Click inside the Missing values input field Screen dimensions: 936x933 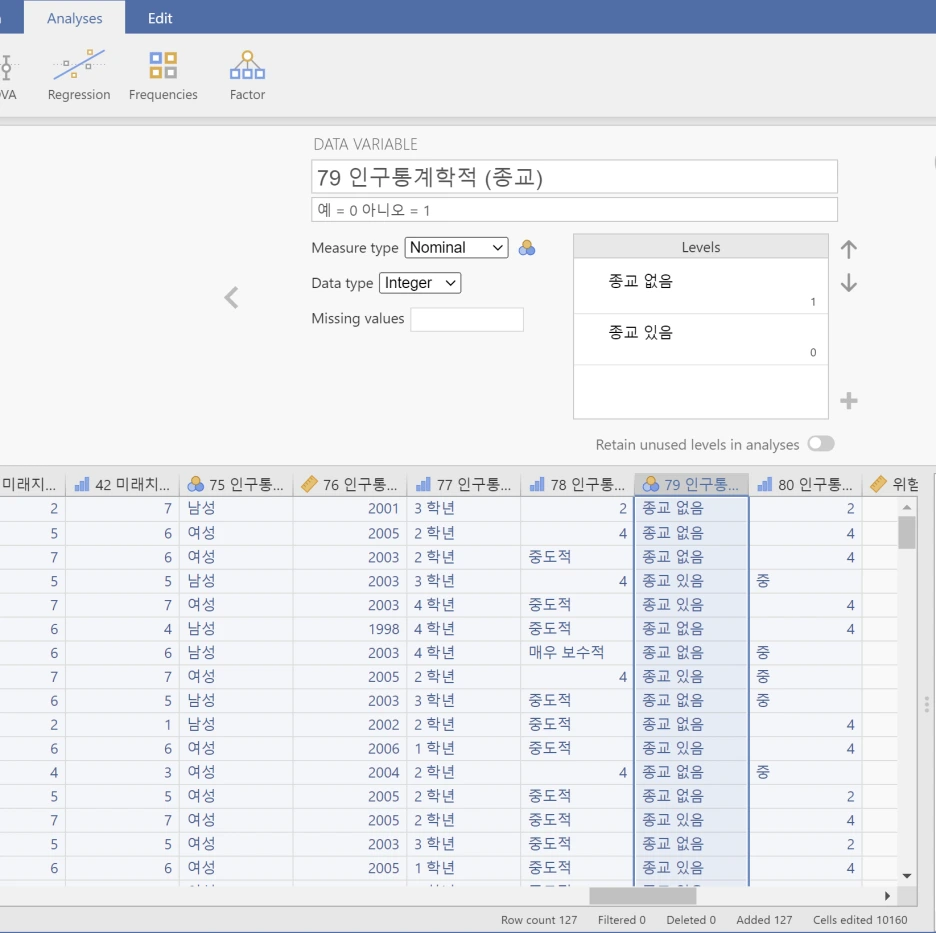point(468,318)
